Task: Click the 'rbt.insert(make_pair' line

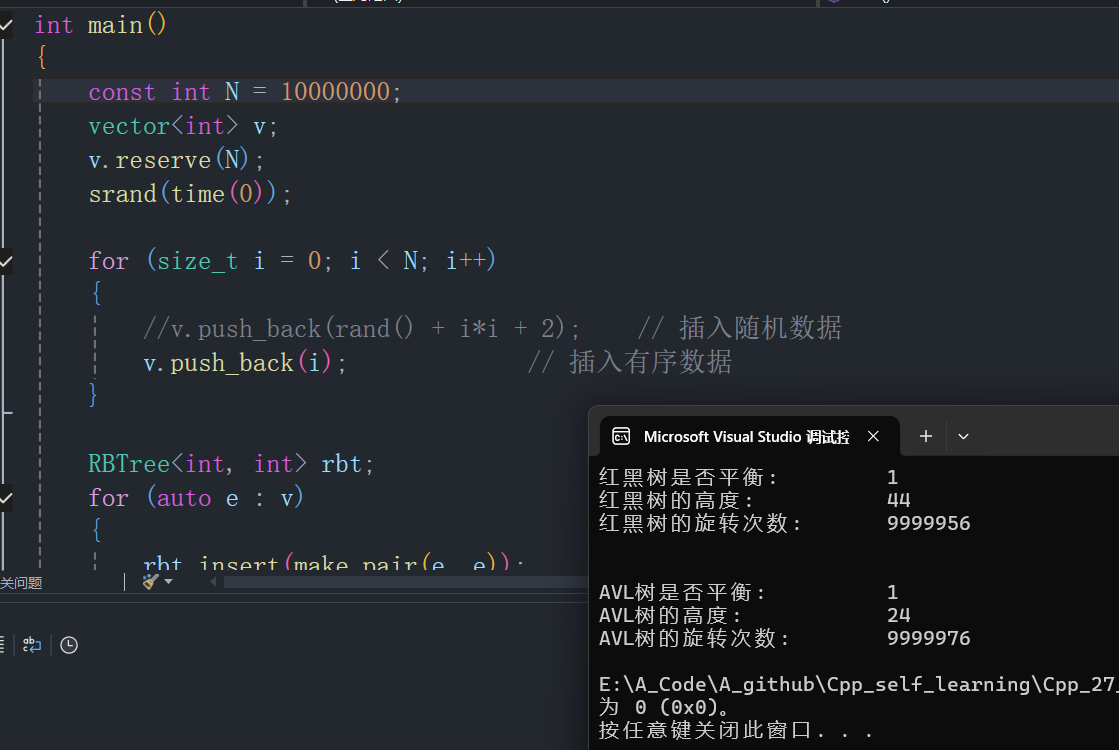Action: tap(333, 562)
